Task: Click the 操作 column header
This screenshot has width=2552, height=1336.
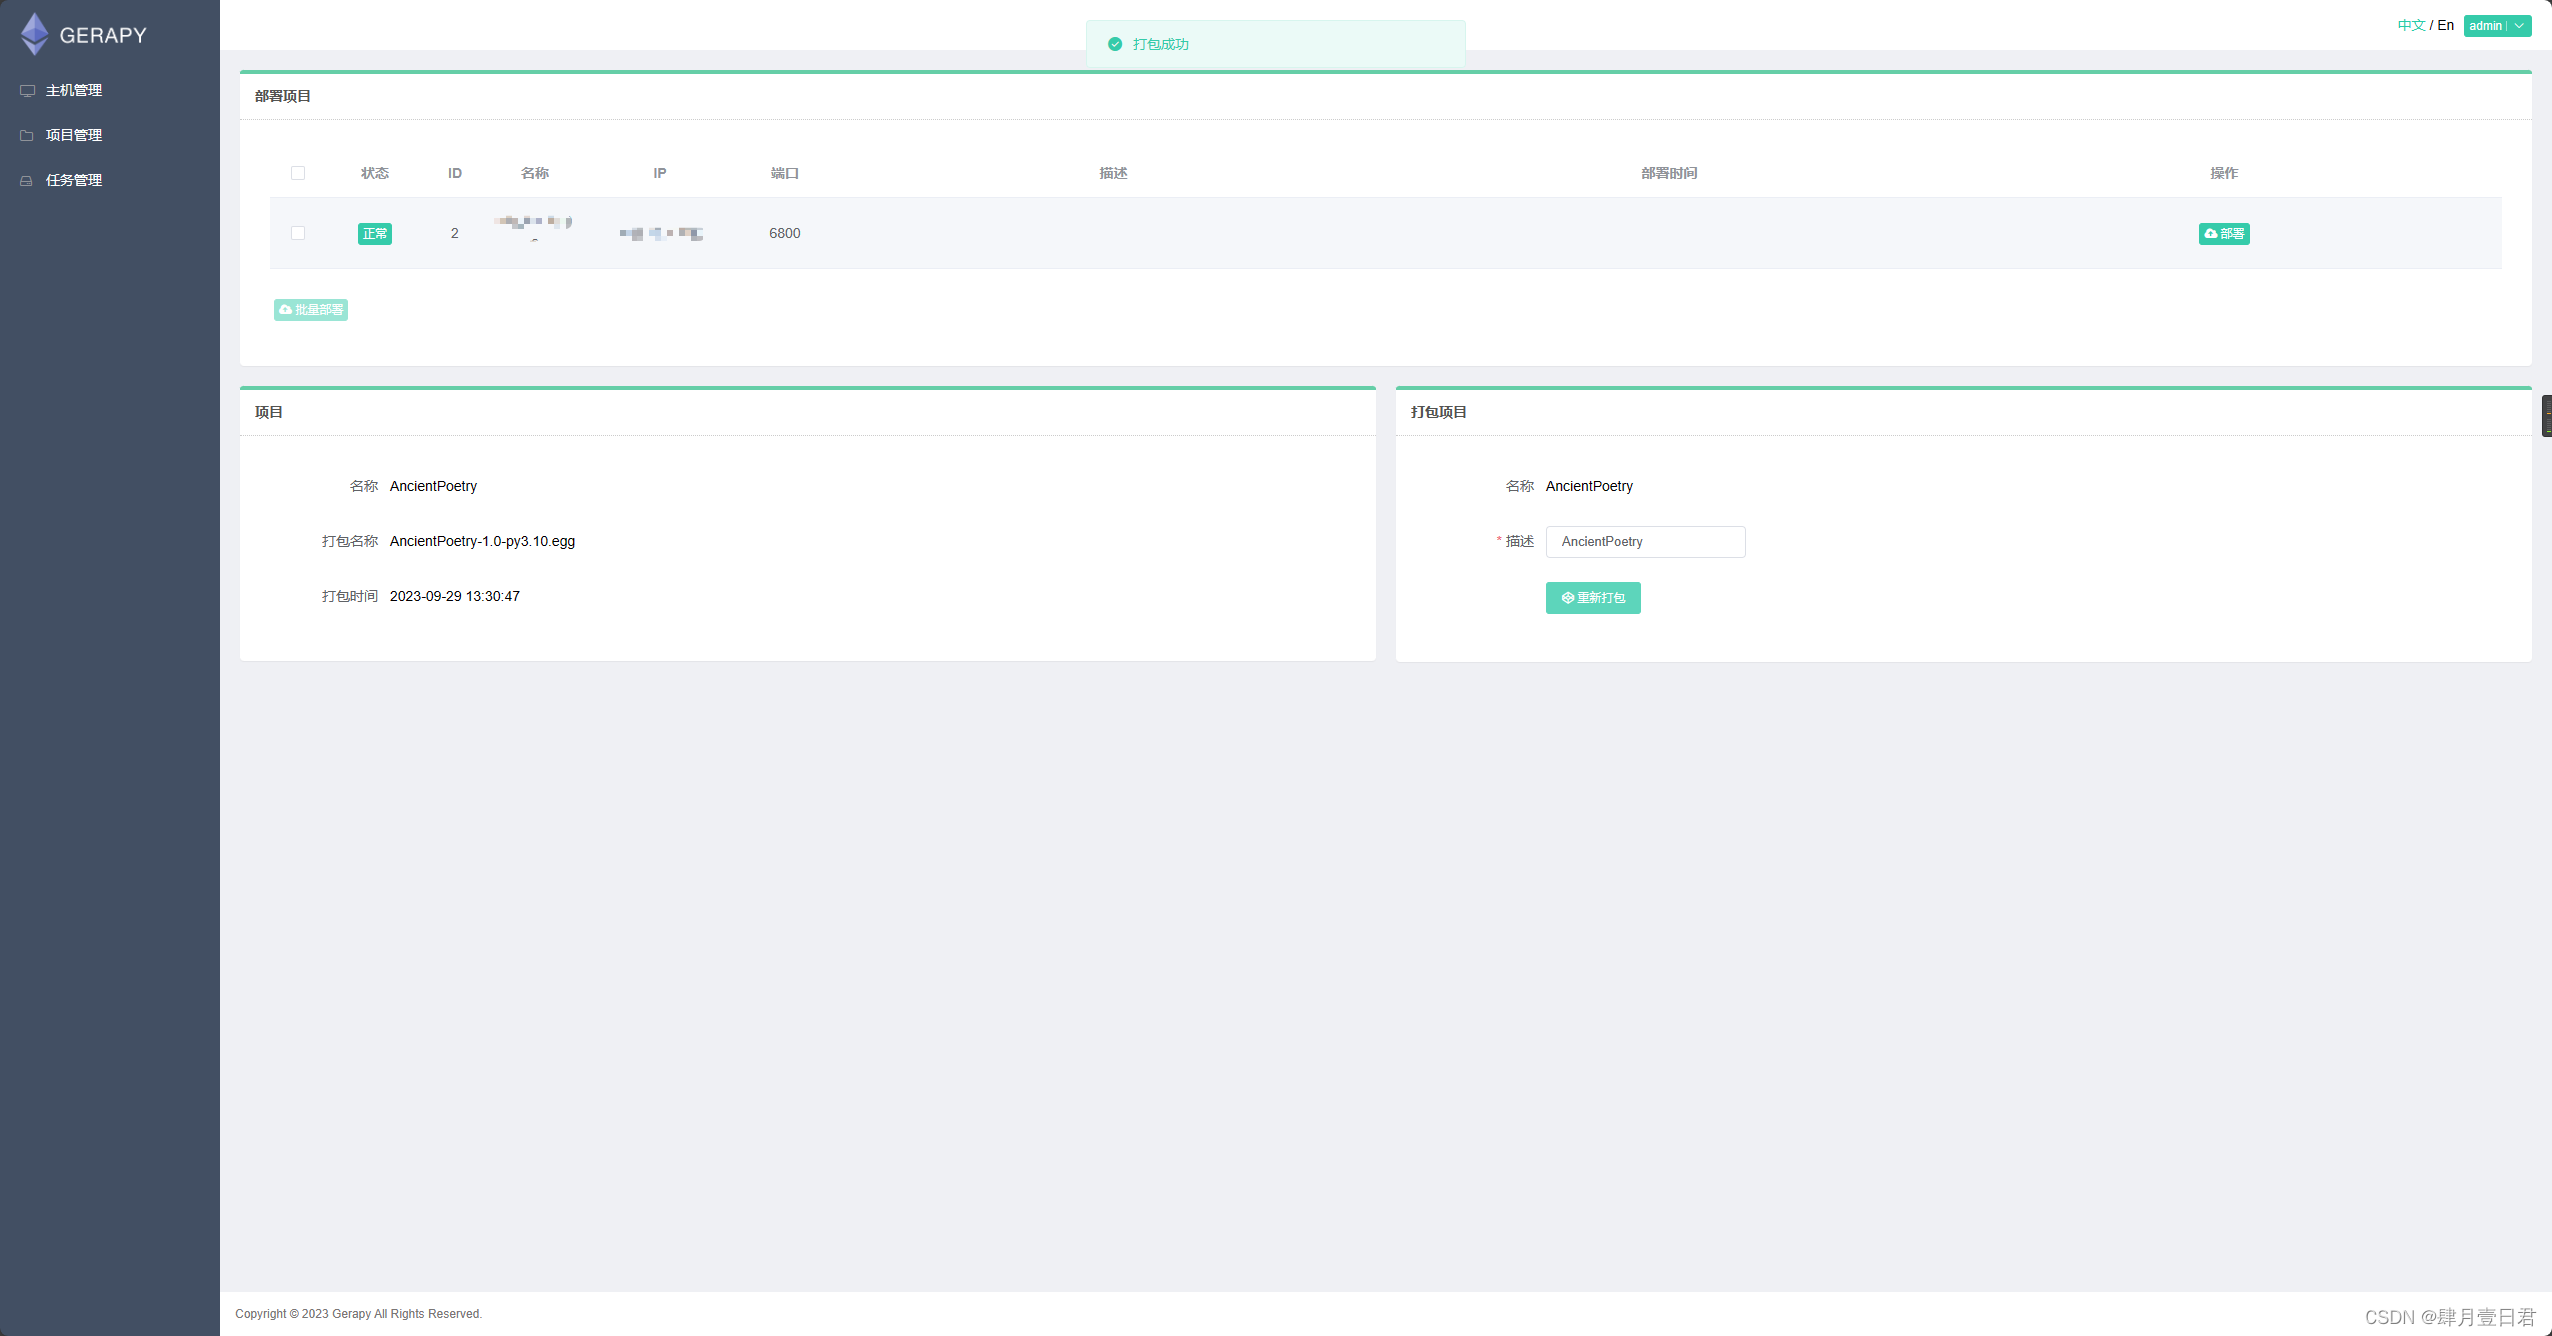Action: [2224, 173]
